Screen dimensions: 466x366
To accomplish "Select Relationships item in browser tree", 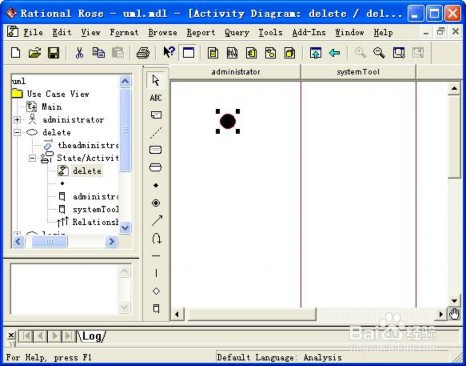I will pos(95,222).
